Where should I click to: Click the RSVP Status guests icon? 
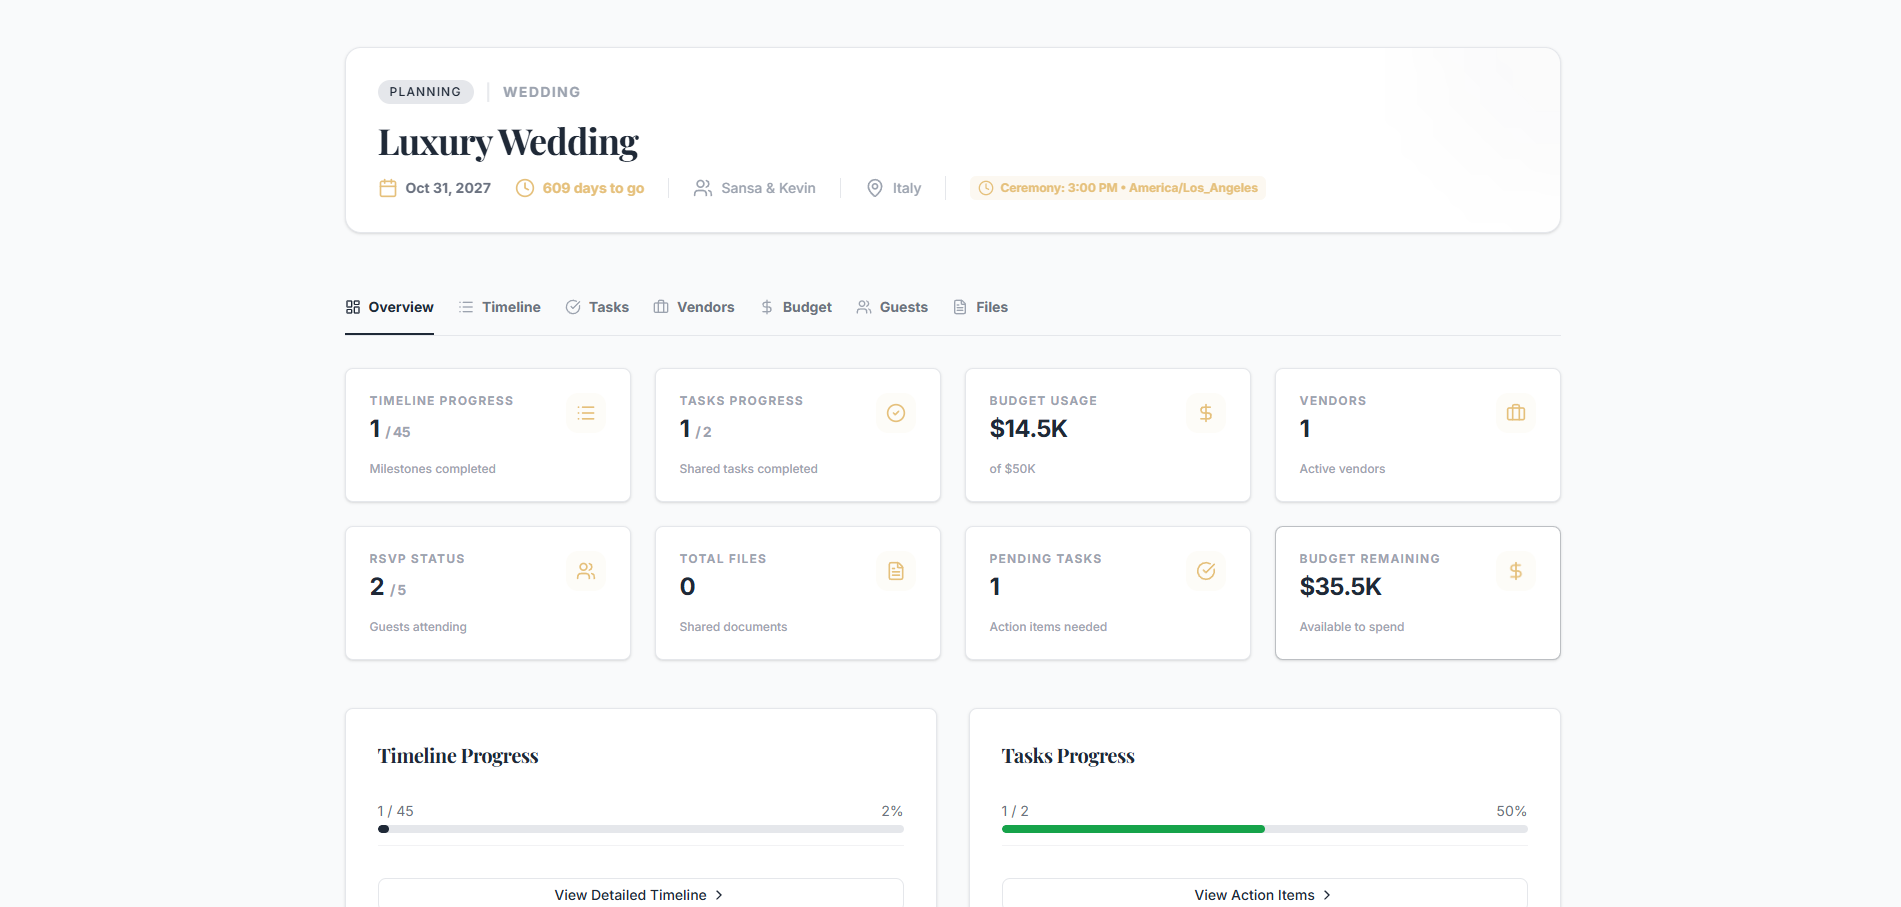(586, 571)
